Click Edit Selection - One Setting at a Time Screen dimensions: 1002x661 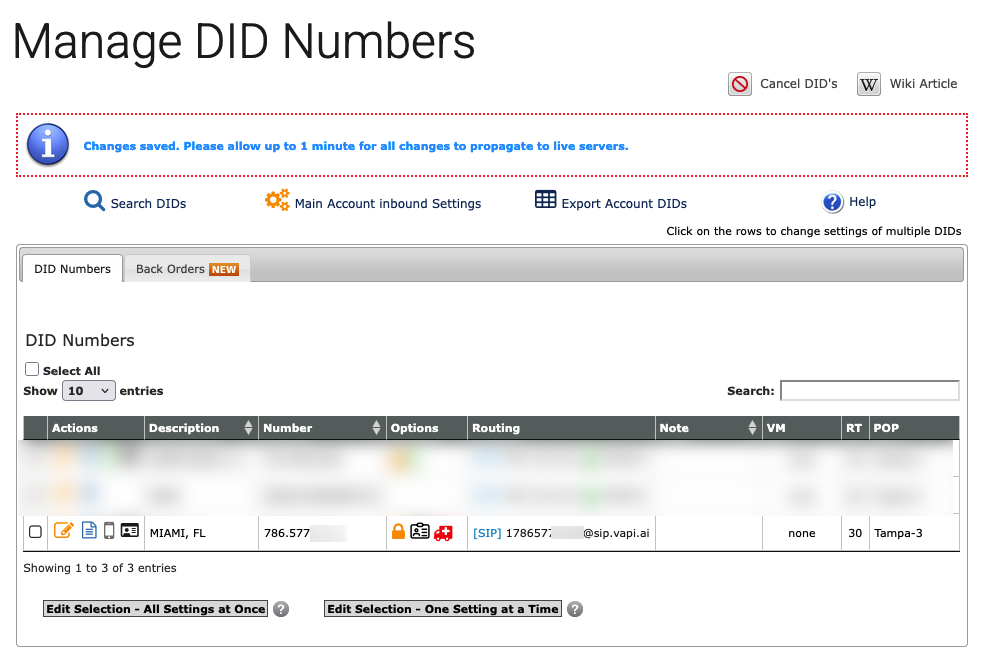tap(442, 609)
